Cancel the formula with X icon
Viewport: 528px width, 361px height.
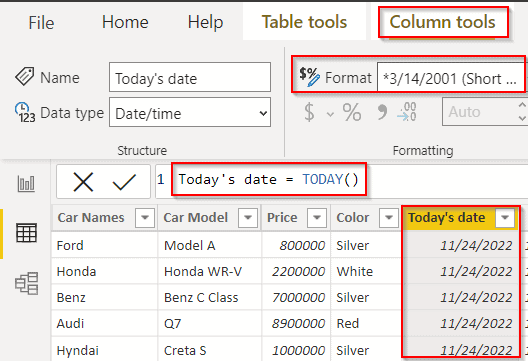point(83,182)
